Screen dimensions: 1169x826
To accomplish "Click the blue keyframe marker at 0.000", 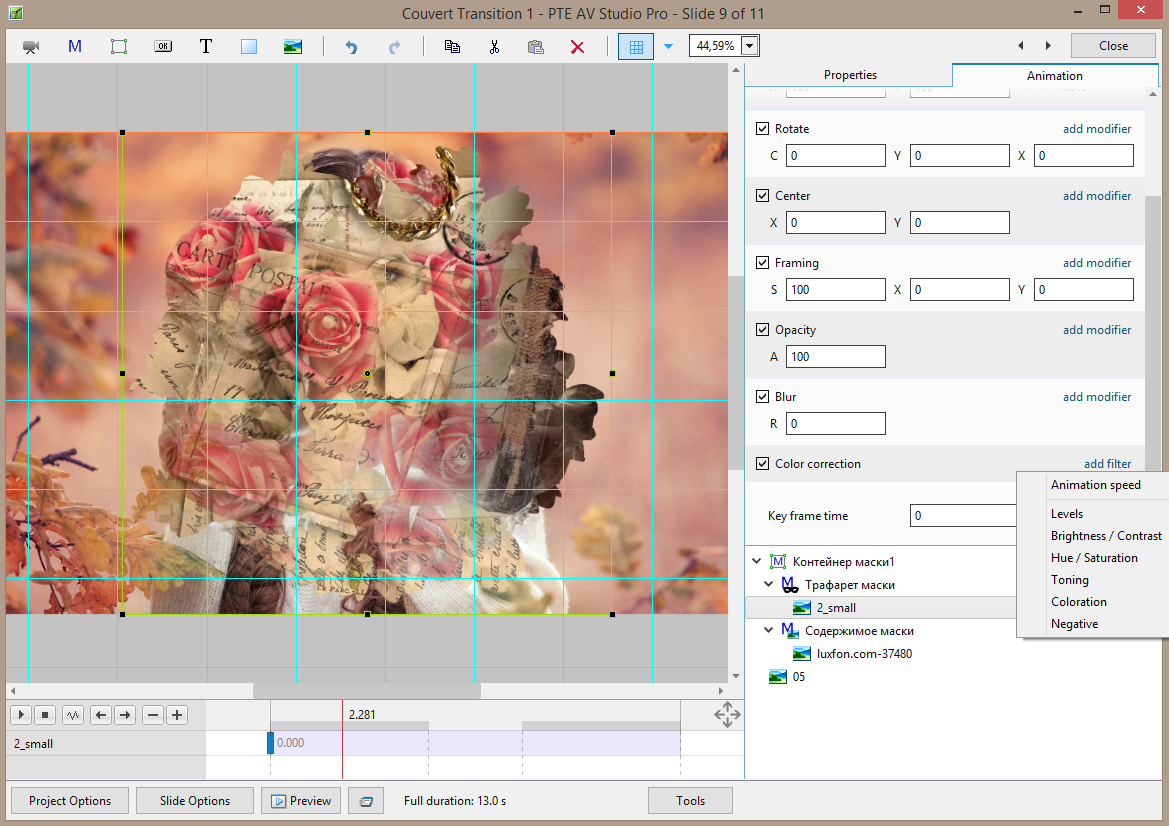I will (x=270, y=743).
